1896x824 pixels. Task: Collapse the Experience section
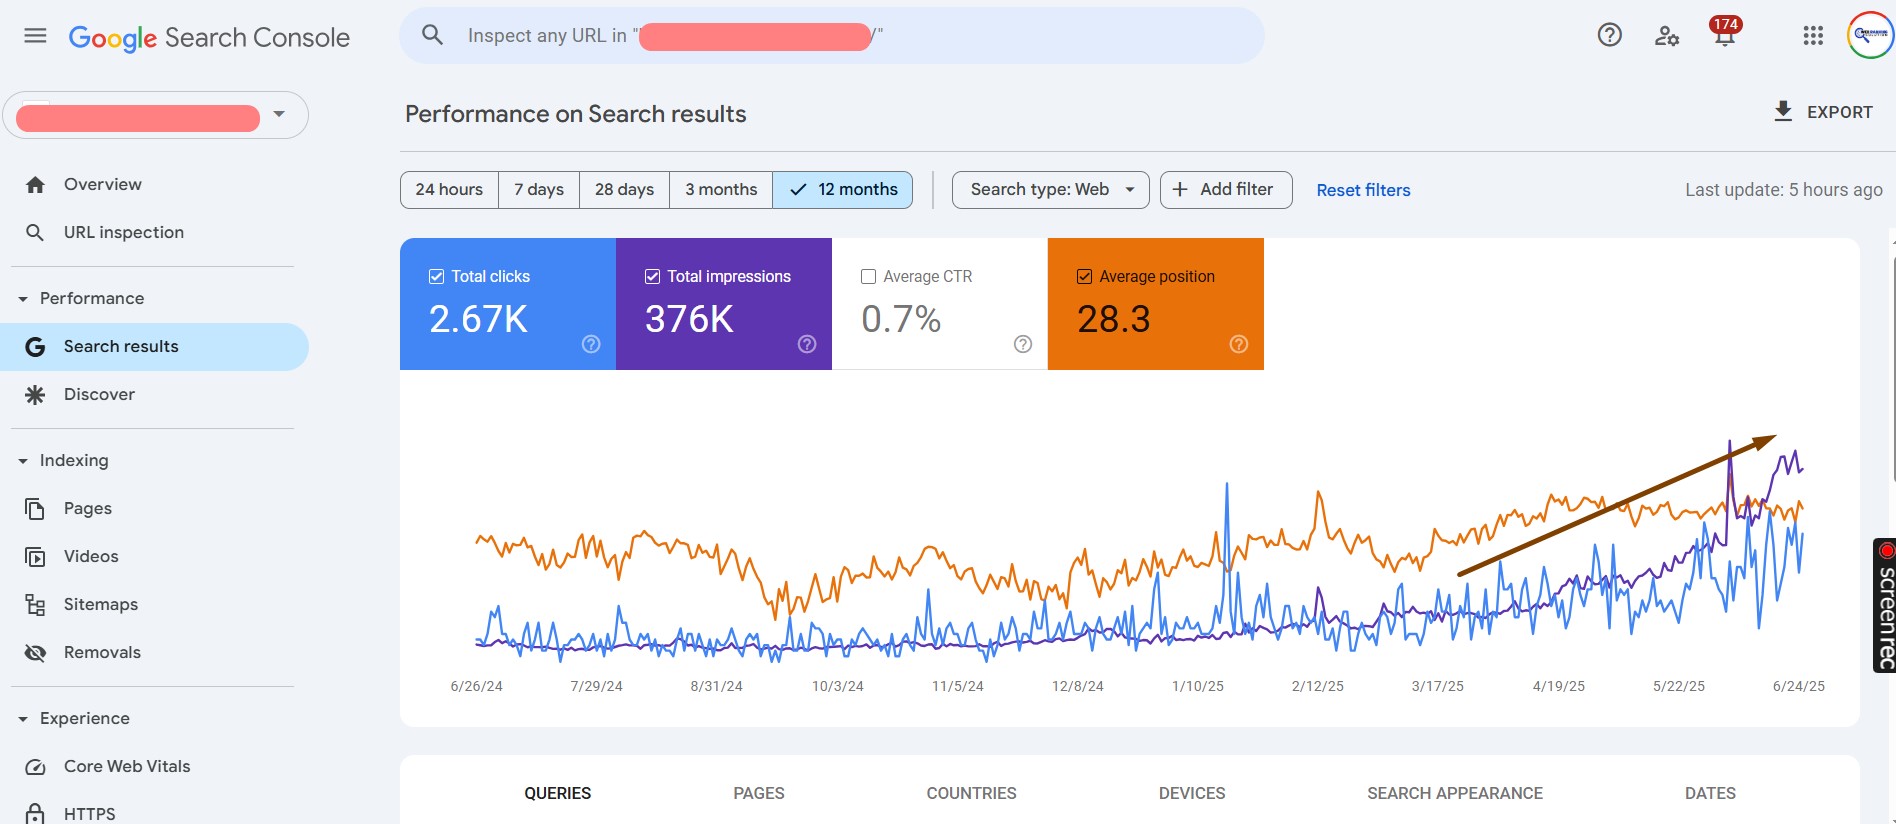[23, 719]
